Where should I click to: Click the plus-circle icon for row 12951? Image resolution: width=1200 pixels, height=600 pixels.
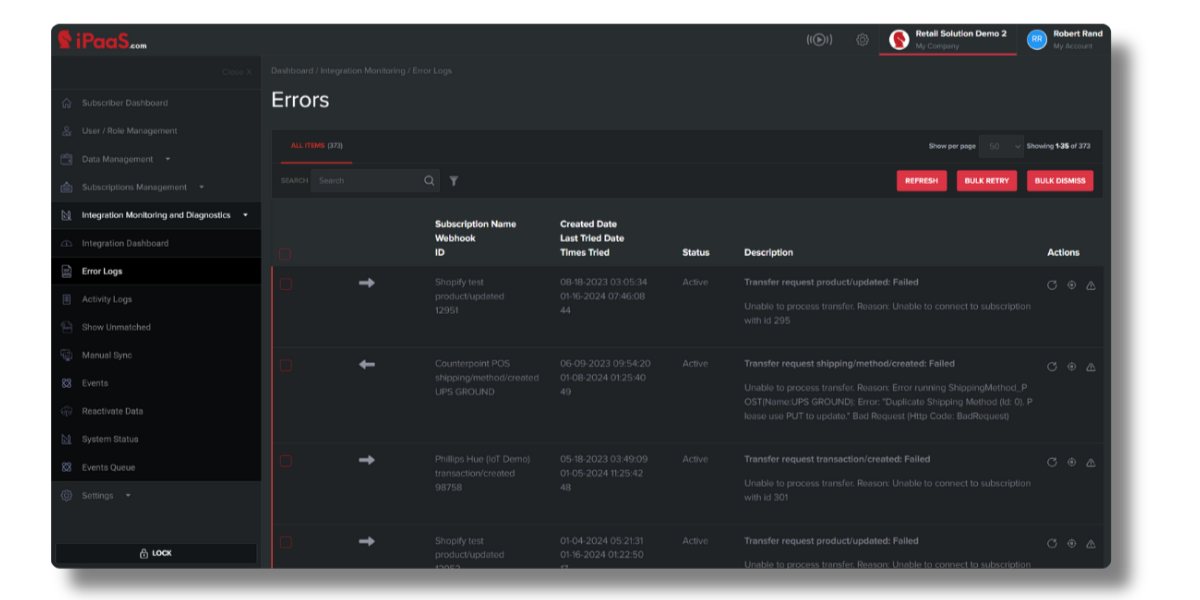point(1071,285)
